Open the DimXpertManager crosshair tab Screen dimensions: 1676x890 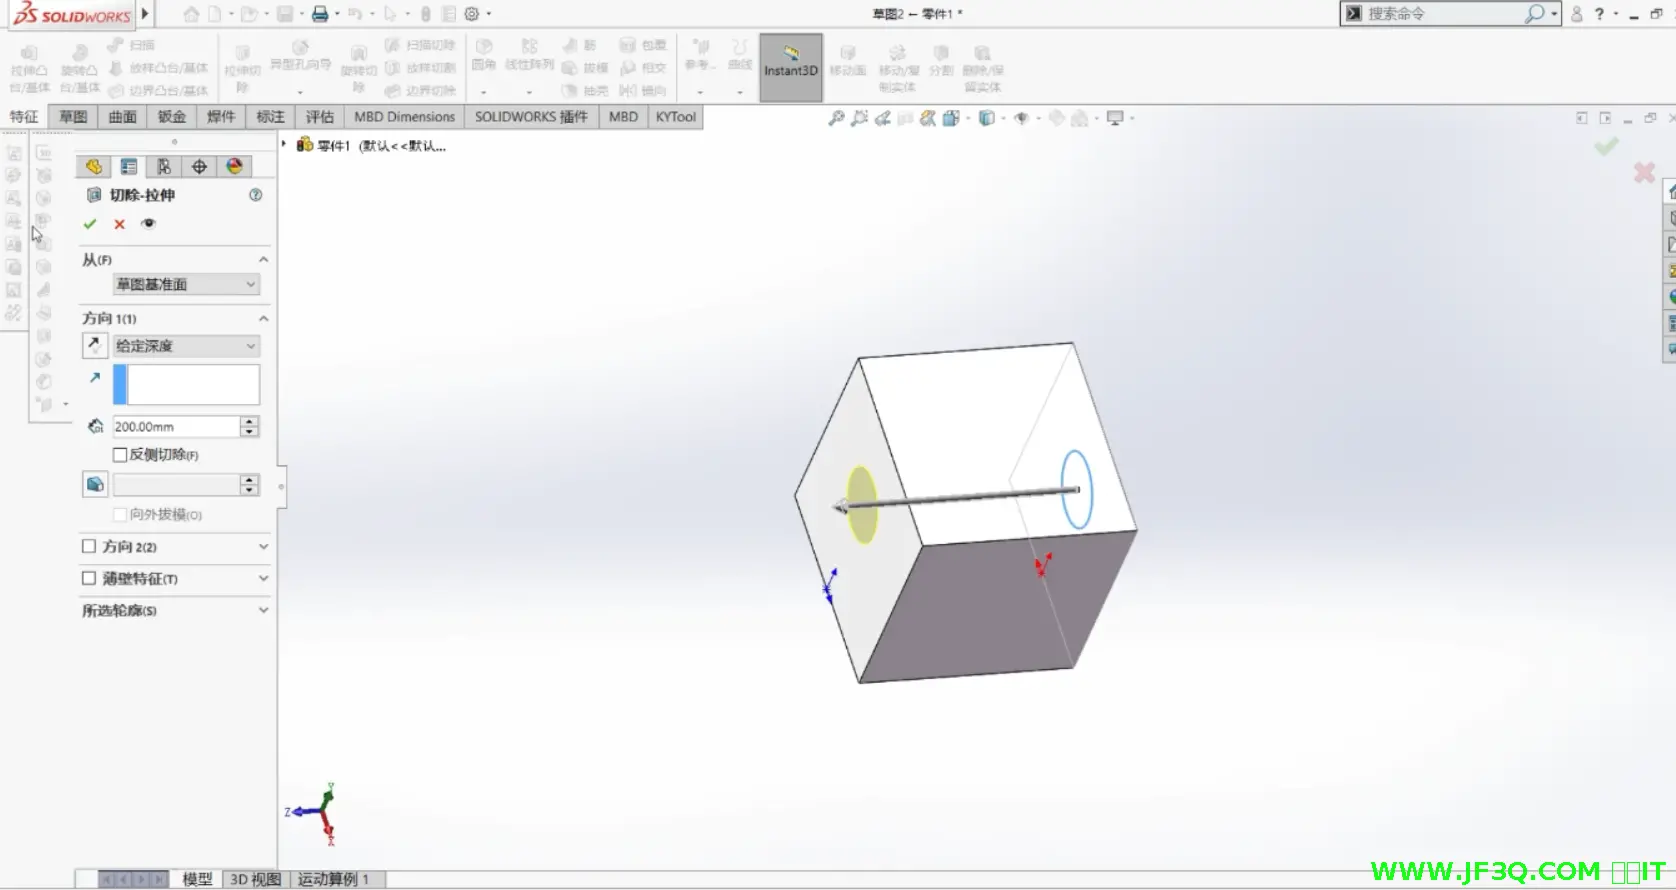point(199,167)
